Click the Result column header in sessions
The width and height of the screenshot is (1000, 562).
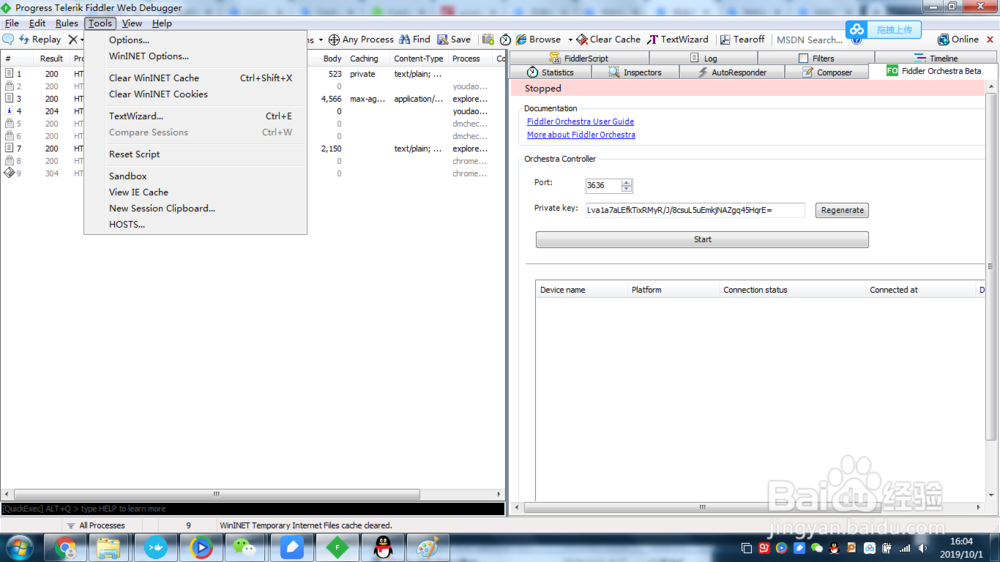click(x=51, y=59)
